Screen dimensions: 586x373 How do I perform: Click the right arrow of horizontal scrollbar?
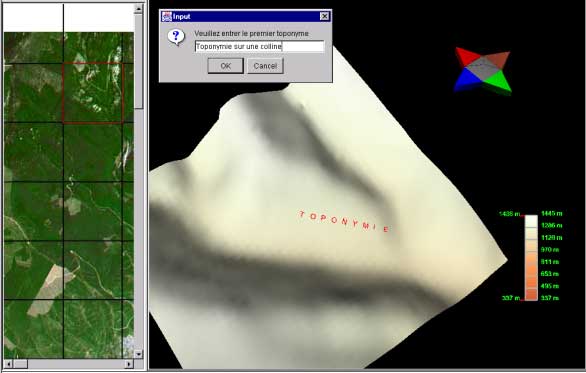coord(129,364)
